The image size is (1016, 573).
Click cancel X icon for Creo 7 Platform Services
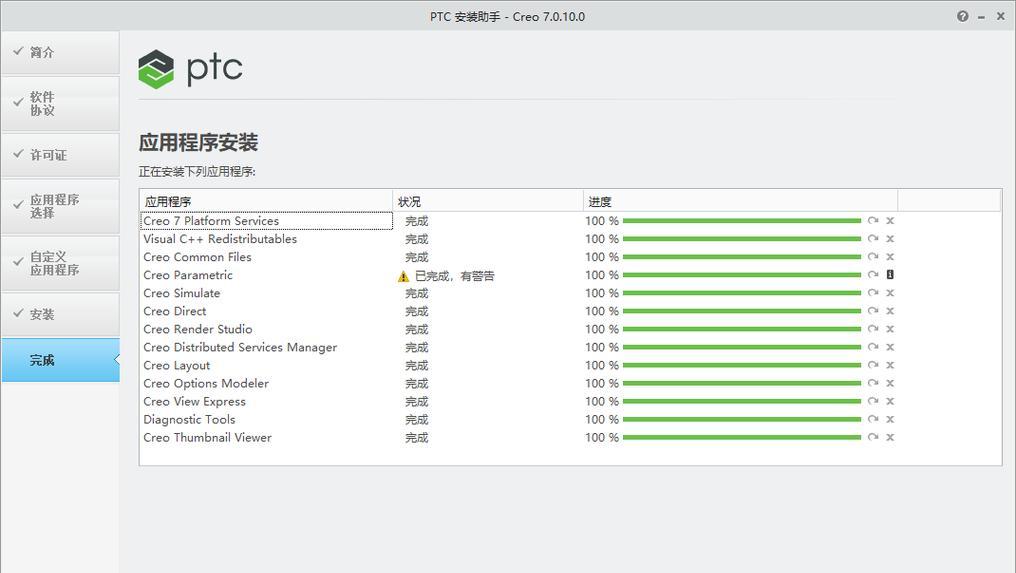coord(890,221)
